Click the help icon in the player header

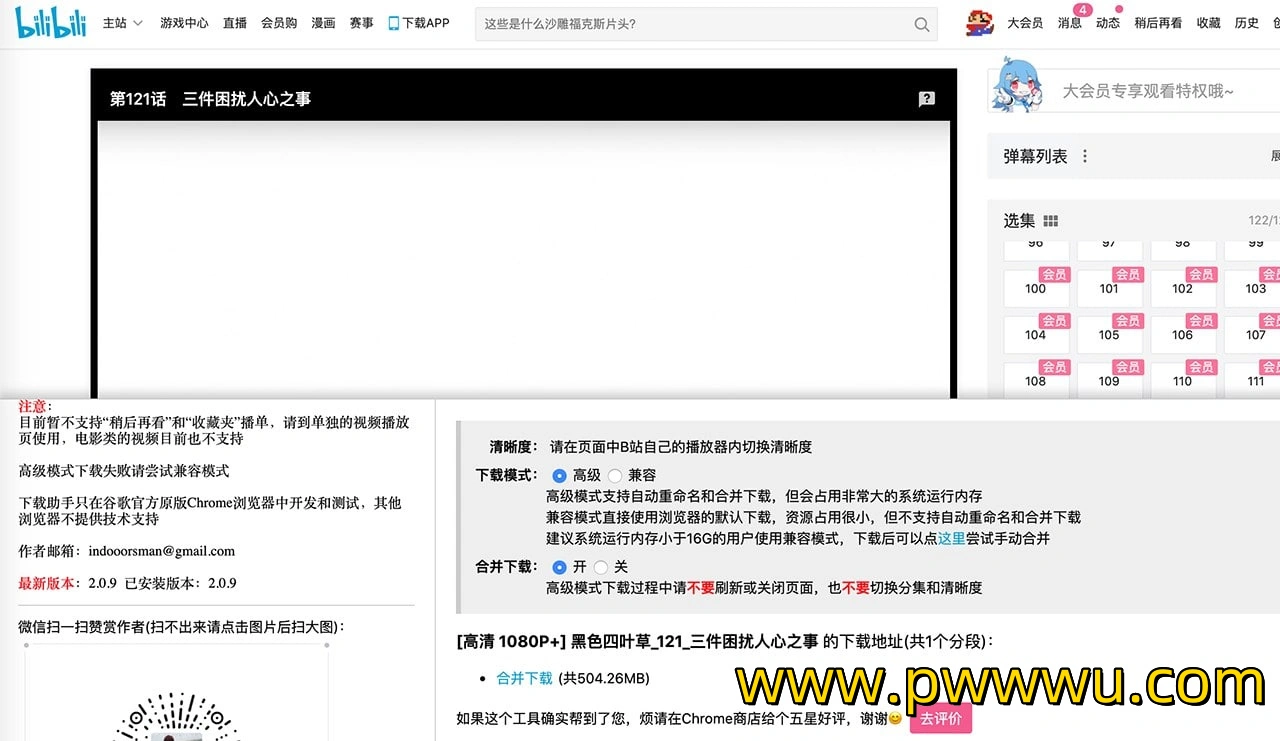(927, 99)
